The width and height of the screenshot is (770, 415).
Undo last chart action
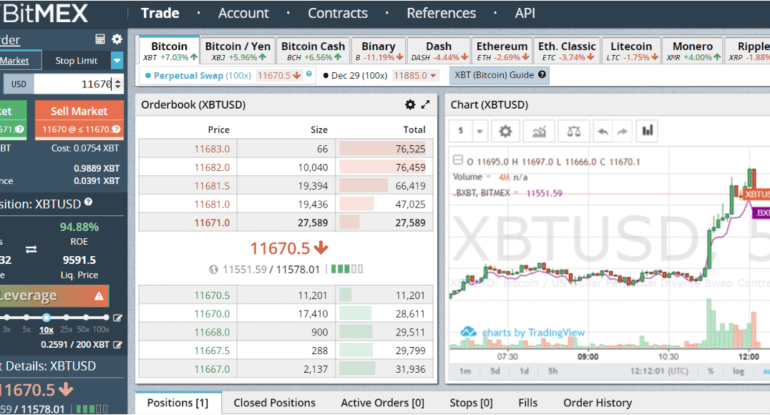(603, 131)
